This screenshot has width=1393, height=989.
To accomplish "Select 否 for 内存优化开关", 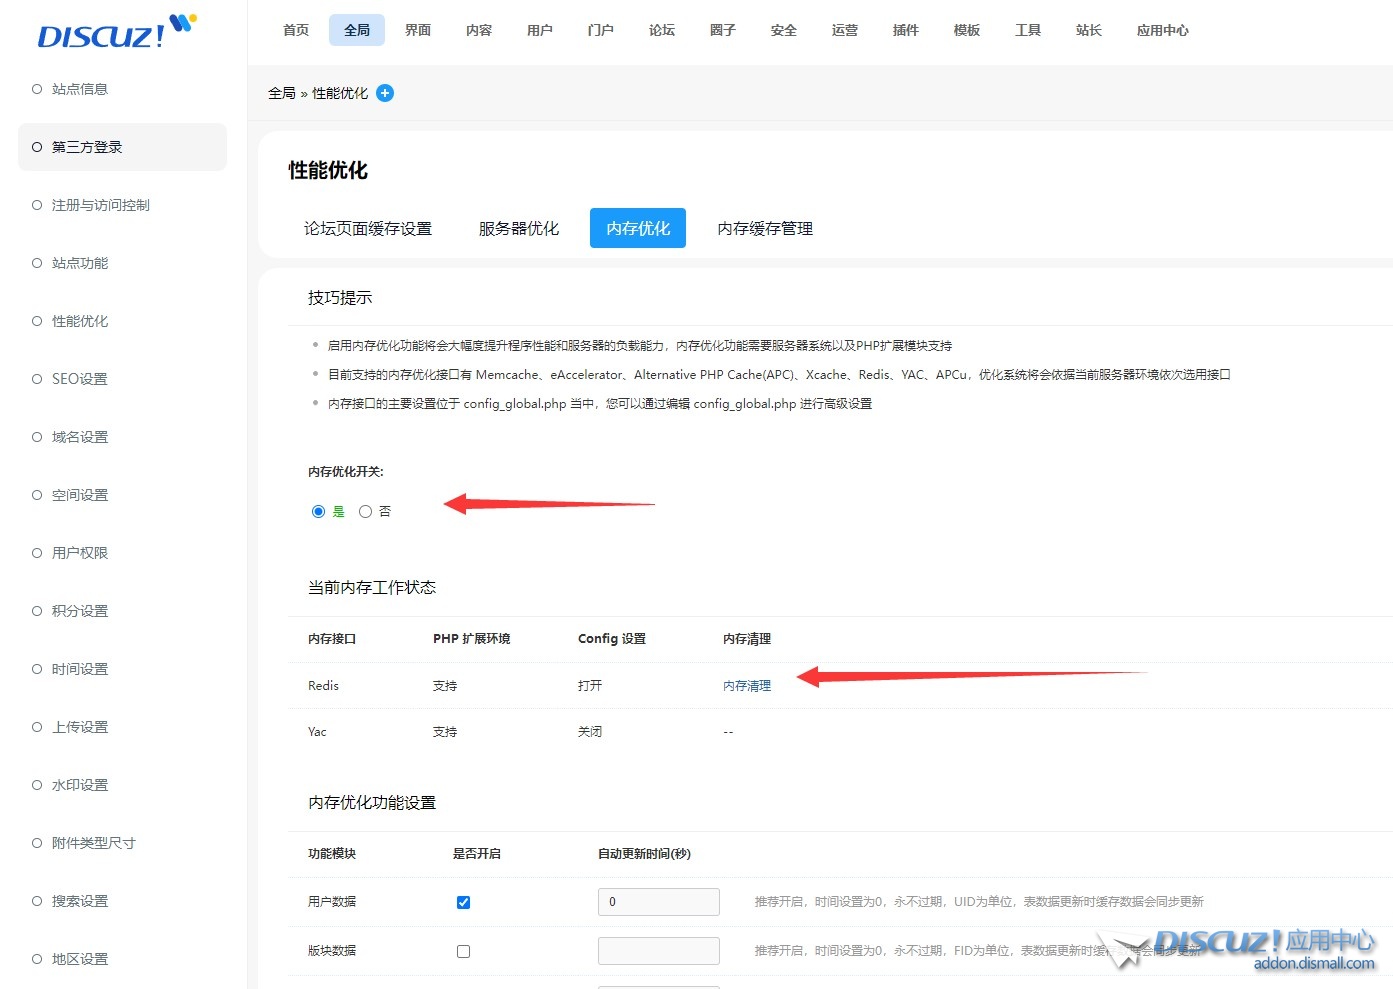I will point(366,512).
